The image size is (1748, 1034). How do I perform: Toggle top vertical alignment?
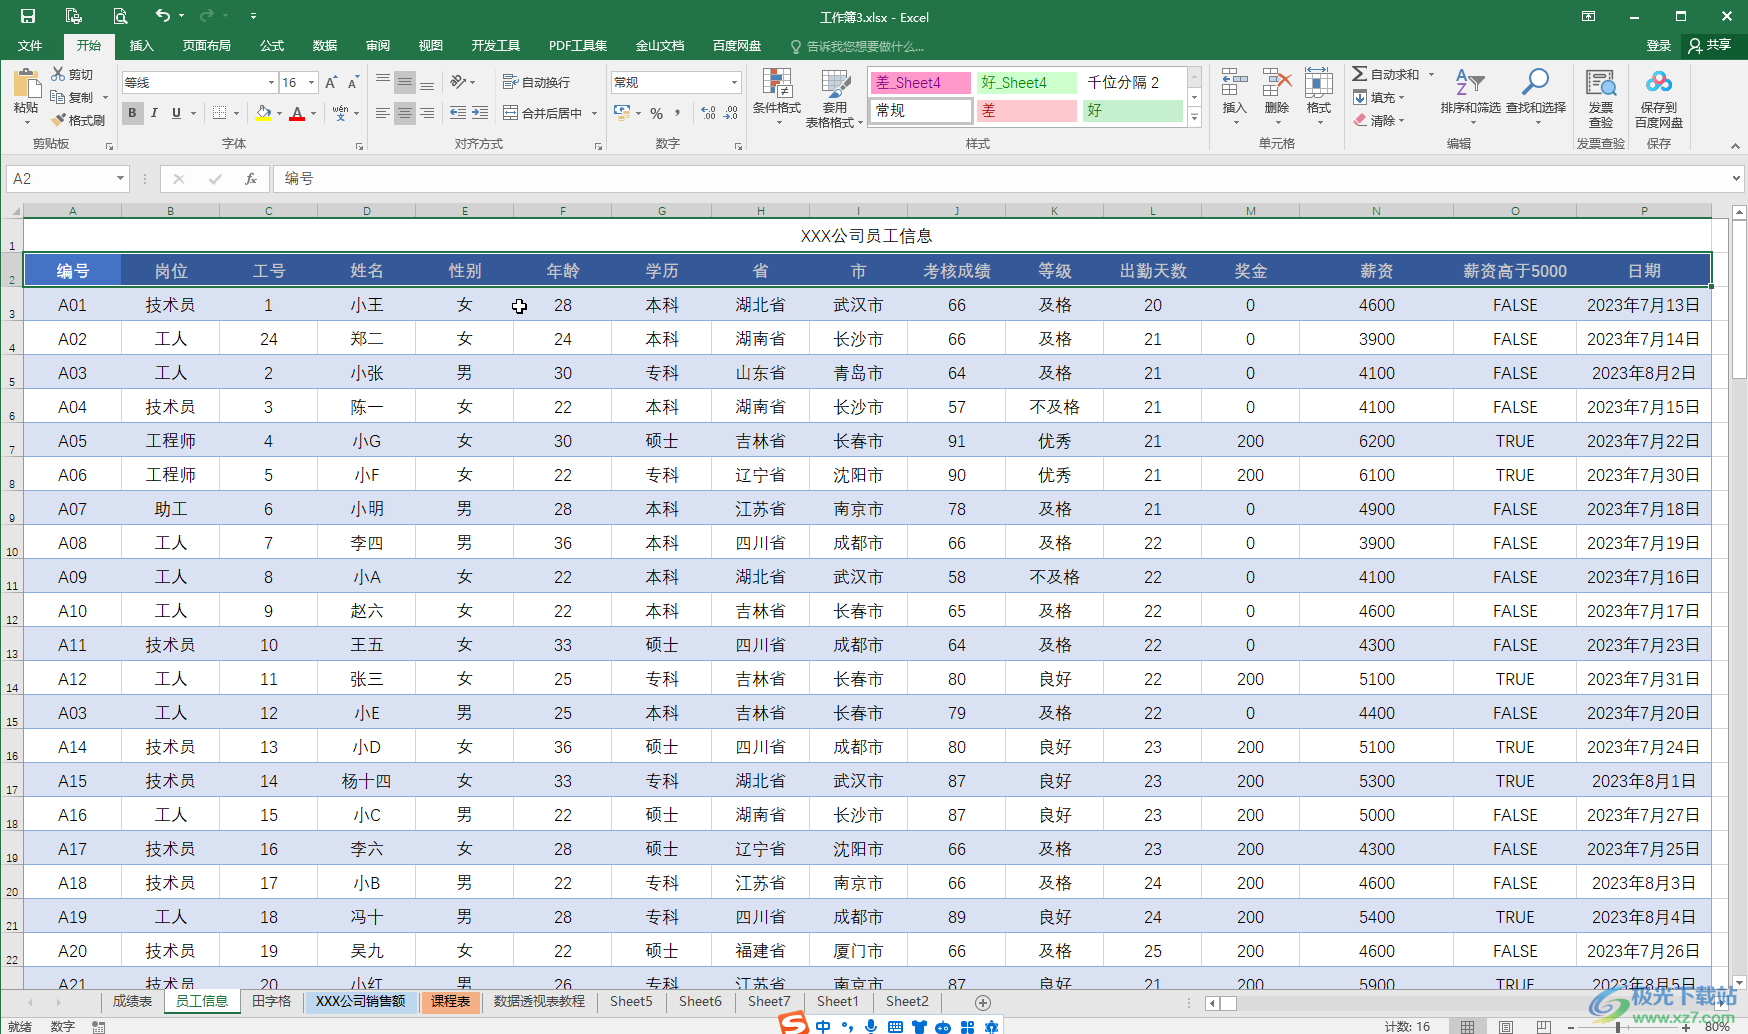[x=383, y=82]
